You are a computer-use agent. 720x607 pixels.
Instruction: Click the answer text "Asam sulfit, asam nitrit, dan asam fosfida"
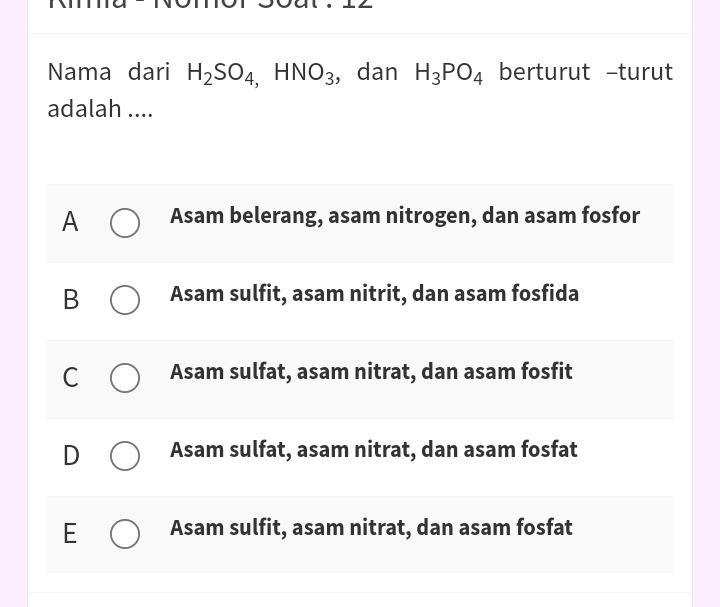[374, 294]
